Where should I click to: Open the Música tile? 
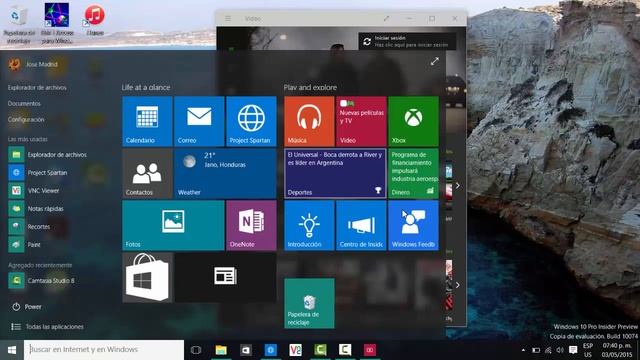click(309, 121)
